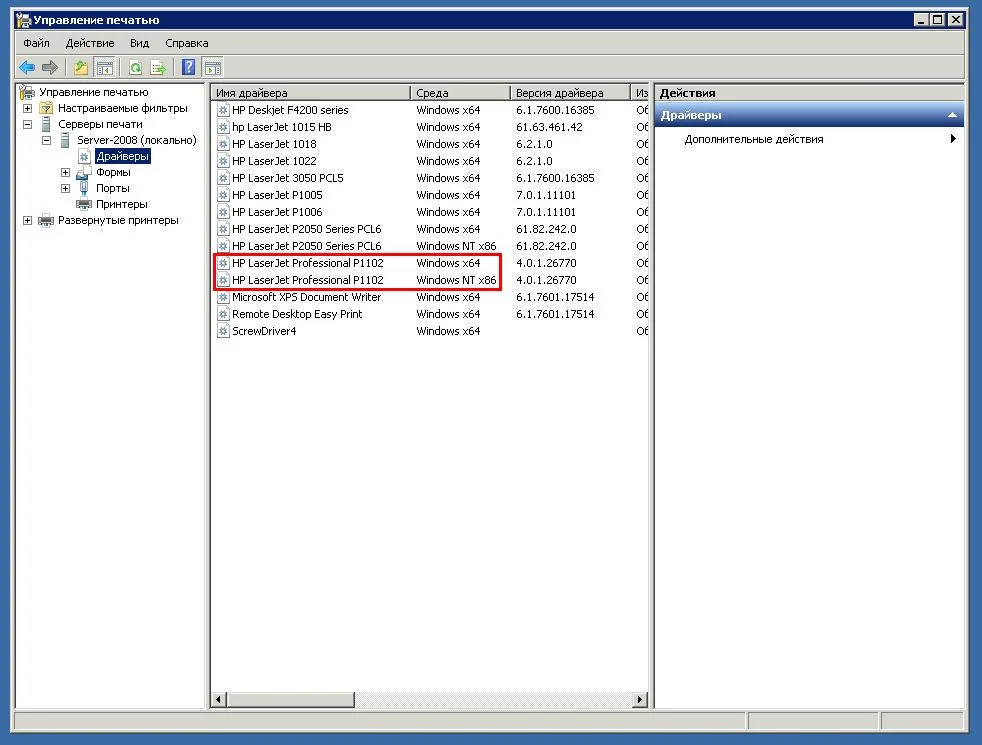The width and height of the screenshot is (982, 745).
Task: Click the window's title bar system icon
Action: 23,20
